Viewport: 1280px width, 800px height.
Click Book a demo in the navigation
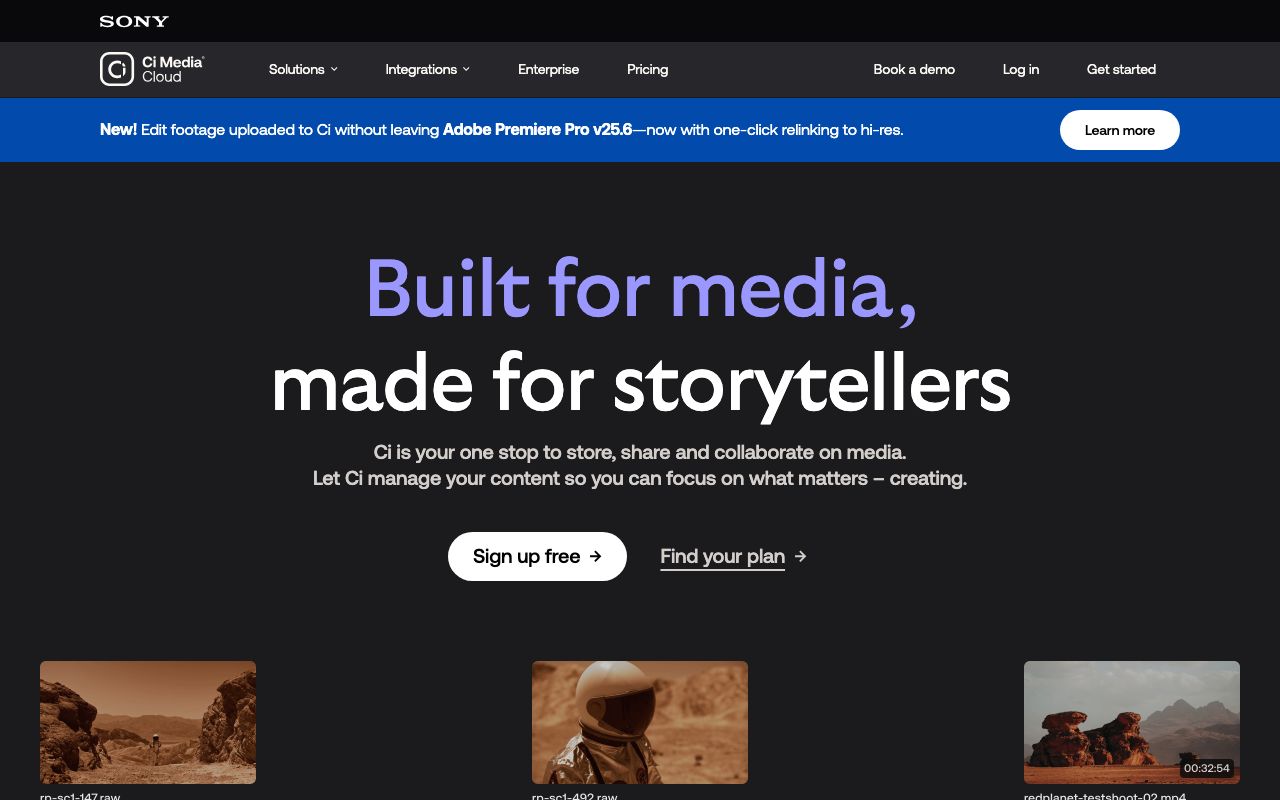click(914, 69)
